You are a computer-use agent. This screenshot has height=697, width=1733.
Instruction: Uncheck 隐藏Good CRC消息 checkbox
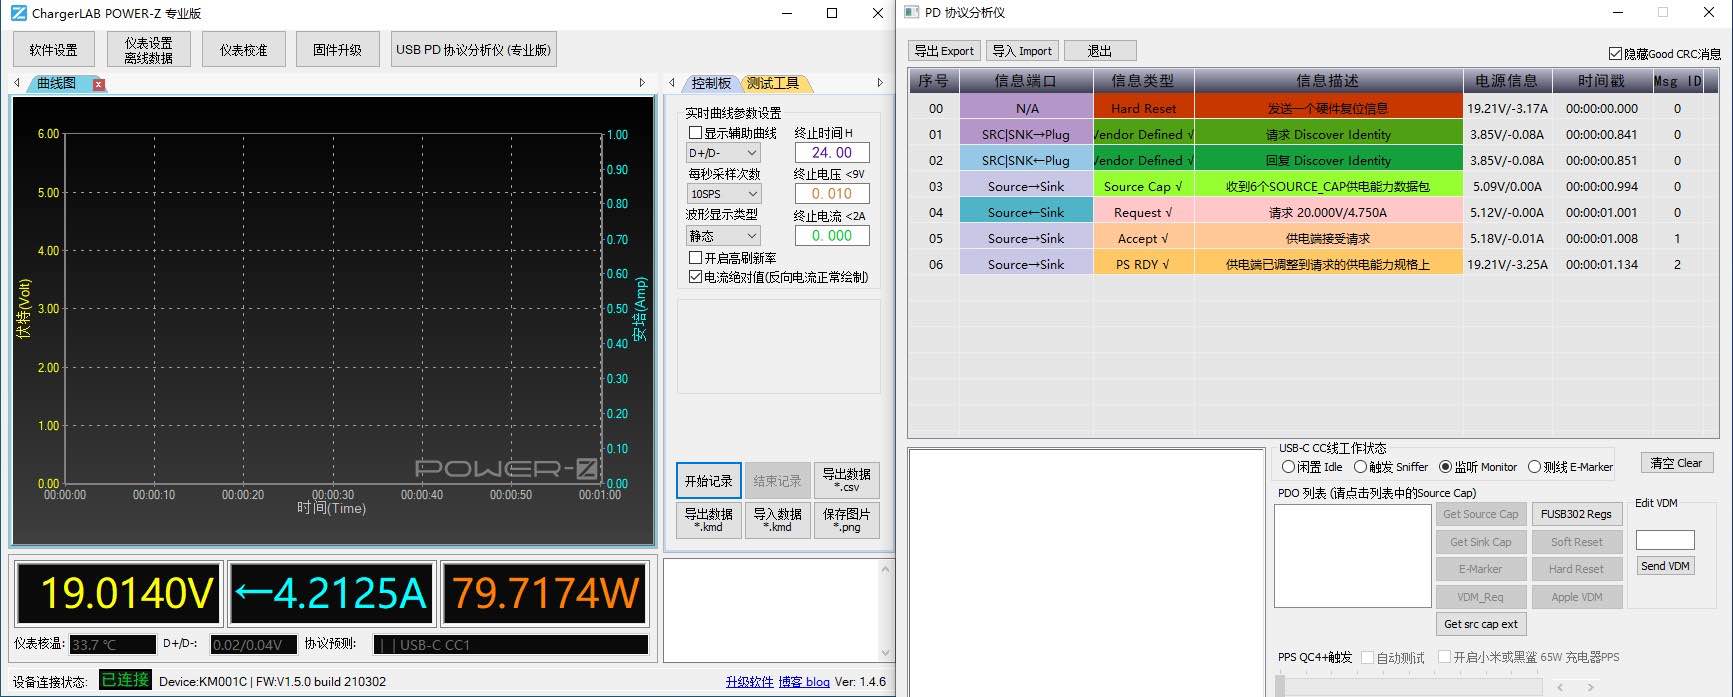coord(1615,53)
